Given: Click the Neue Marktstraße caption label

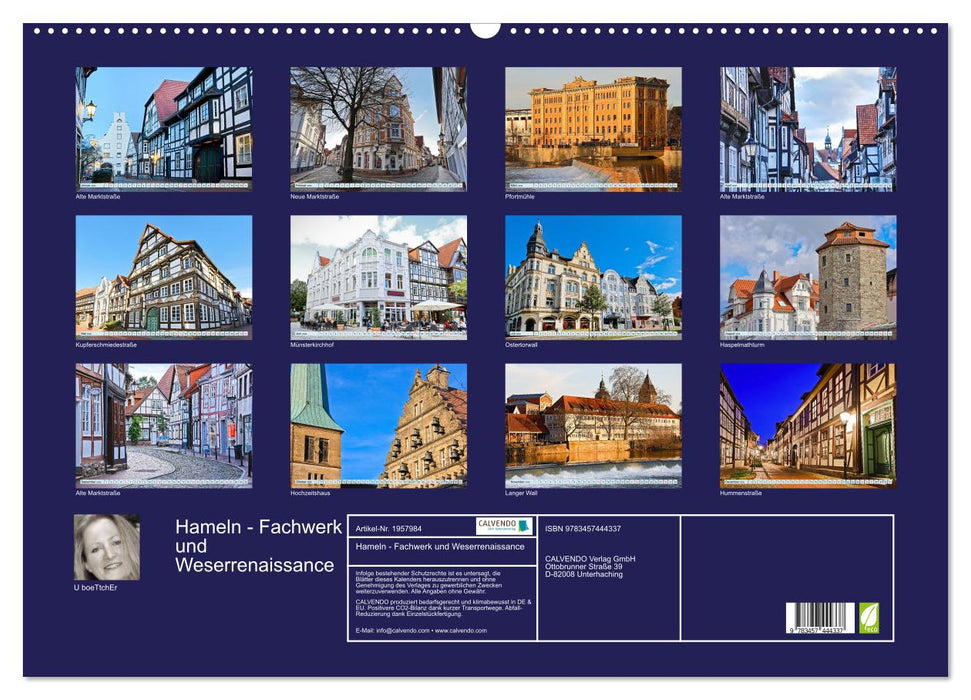Looking at the screenshot, I should 313,197.
